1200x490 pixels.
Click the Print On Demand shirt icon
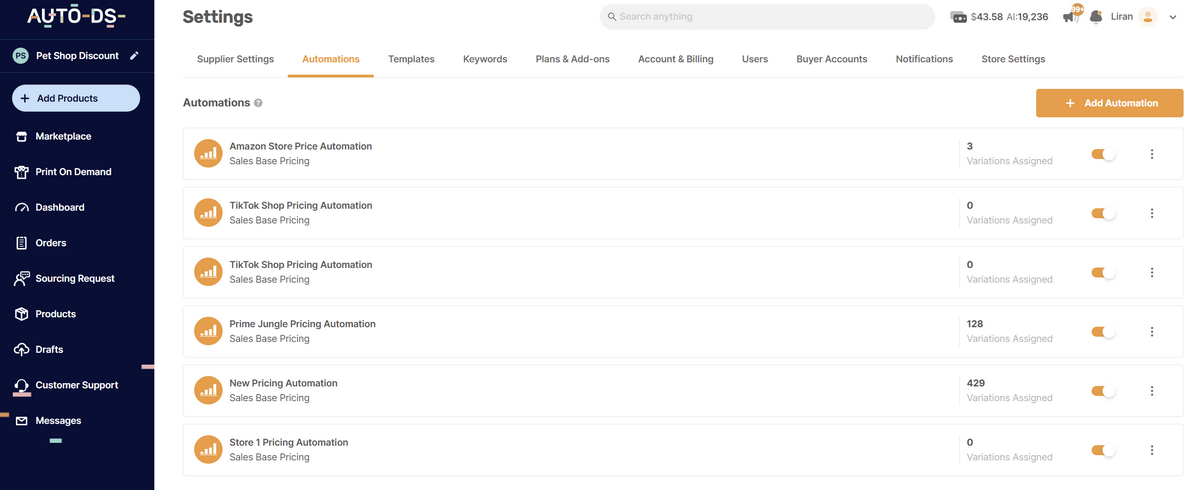point(21,172)
